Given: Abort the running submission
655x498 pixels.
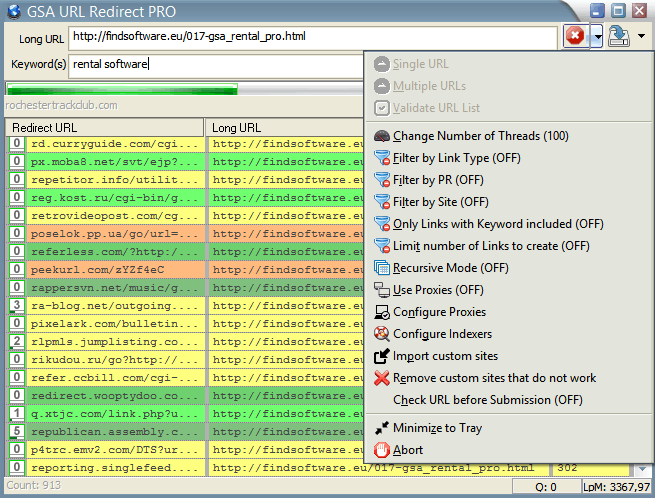Looking at the screenshot, I should point(408,450).
